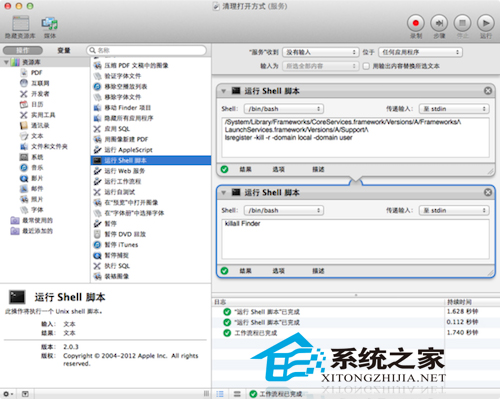Show 结果 of the first Shell action
This screenshot has width=500, height=399.
(245, 169)
